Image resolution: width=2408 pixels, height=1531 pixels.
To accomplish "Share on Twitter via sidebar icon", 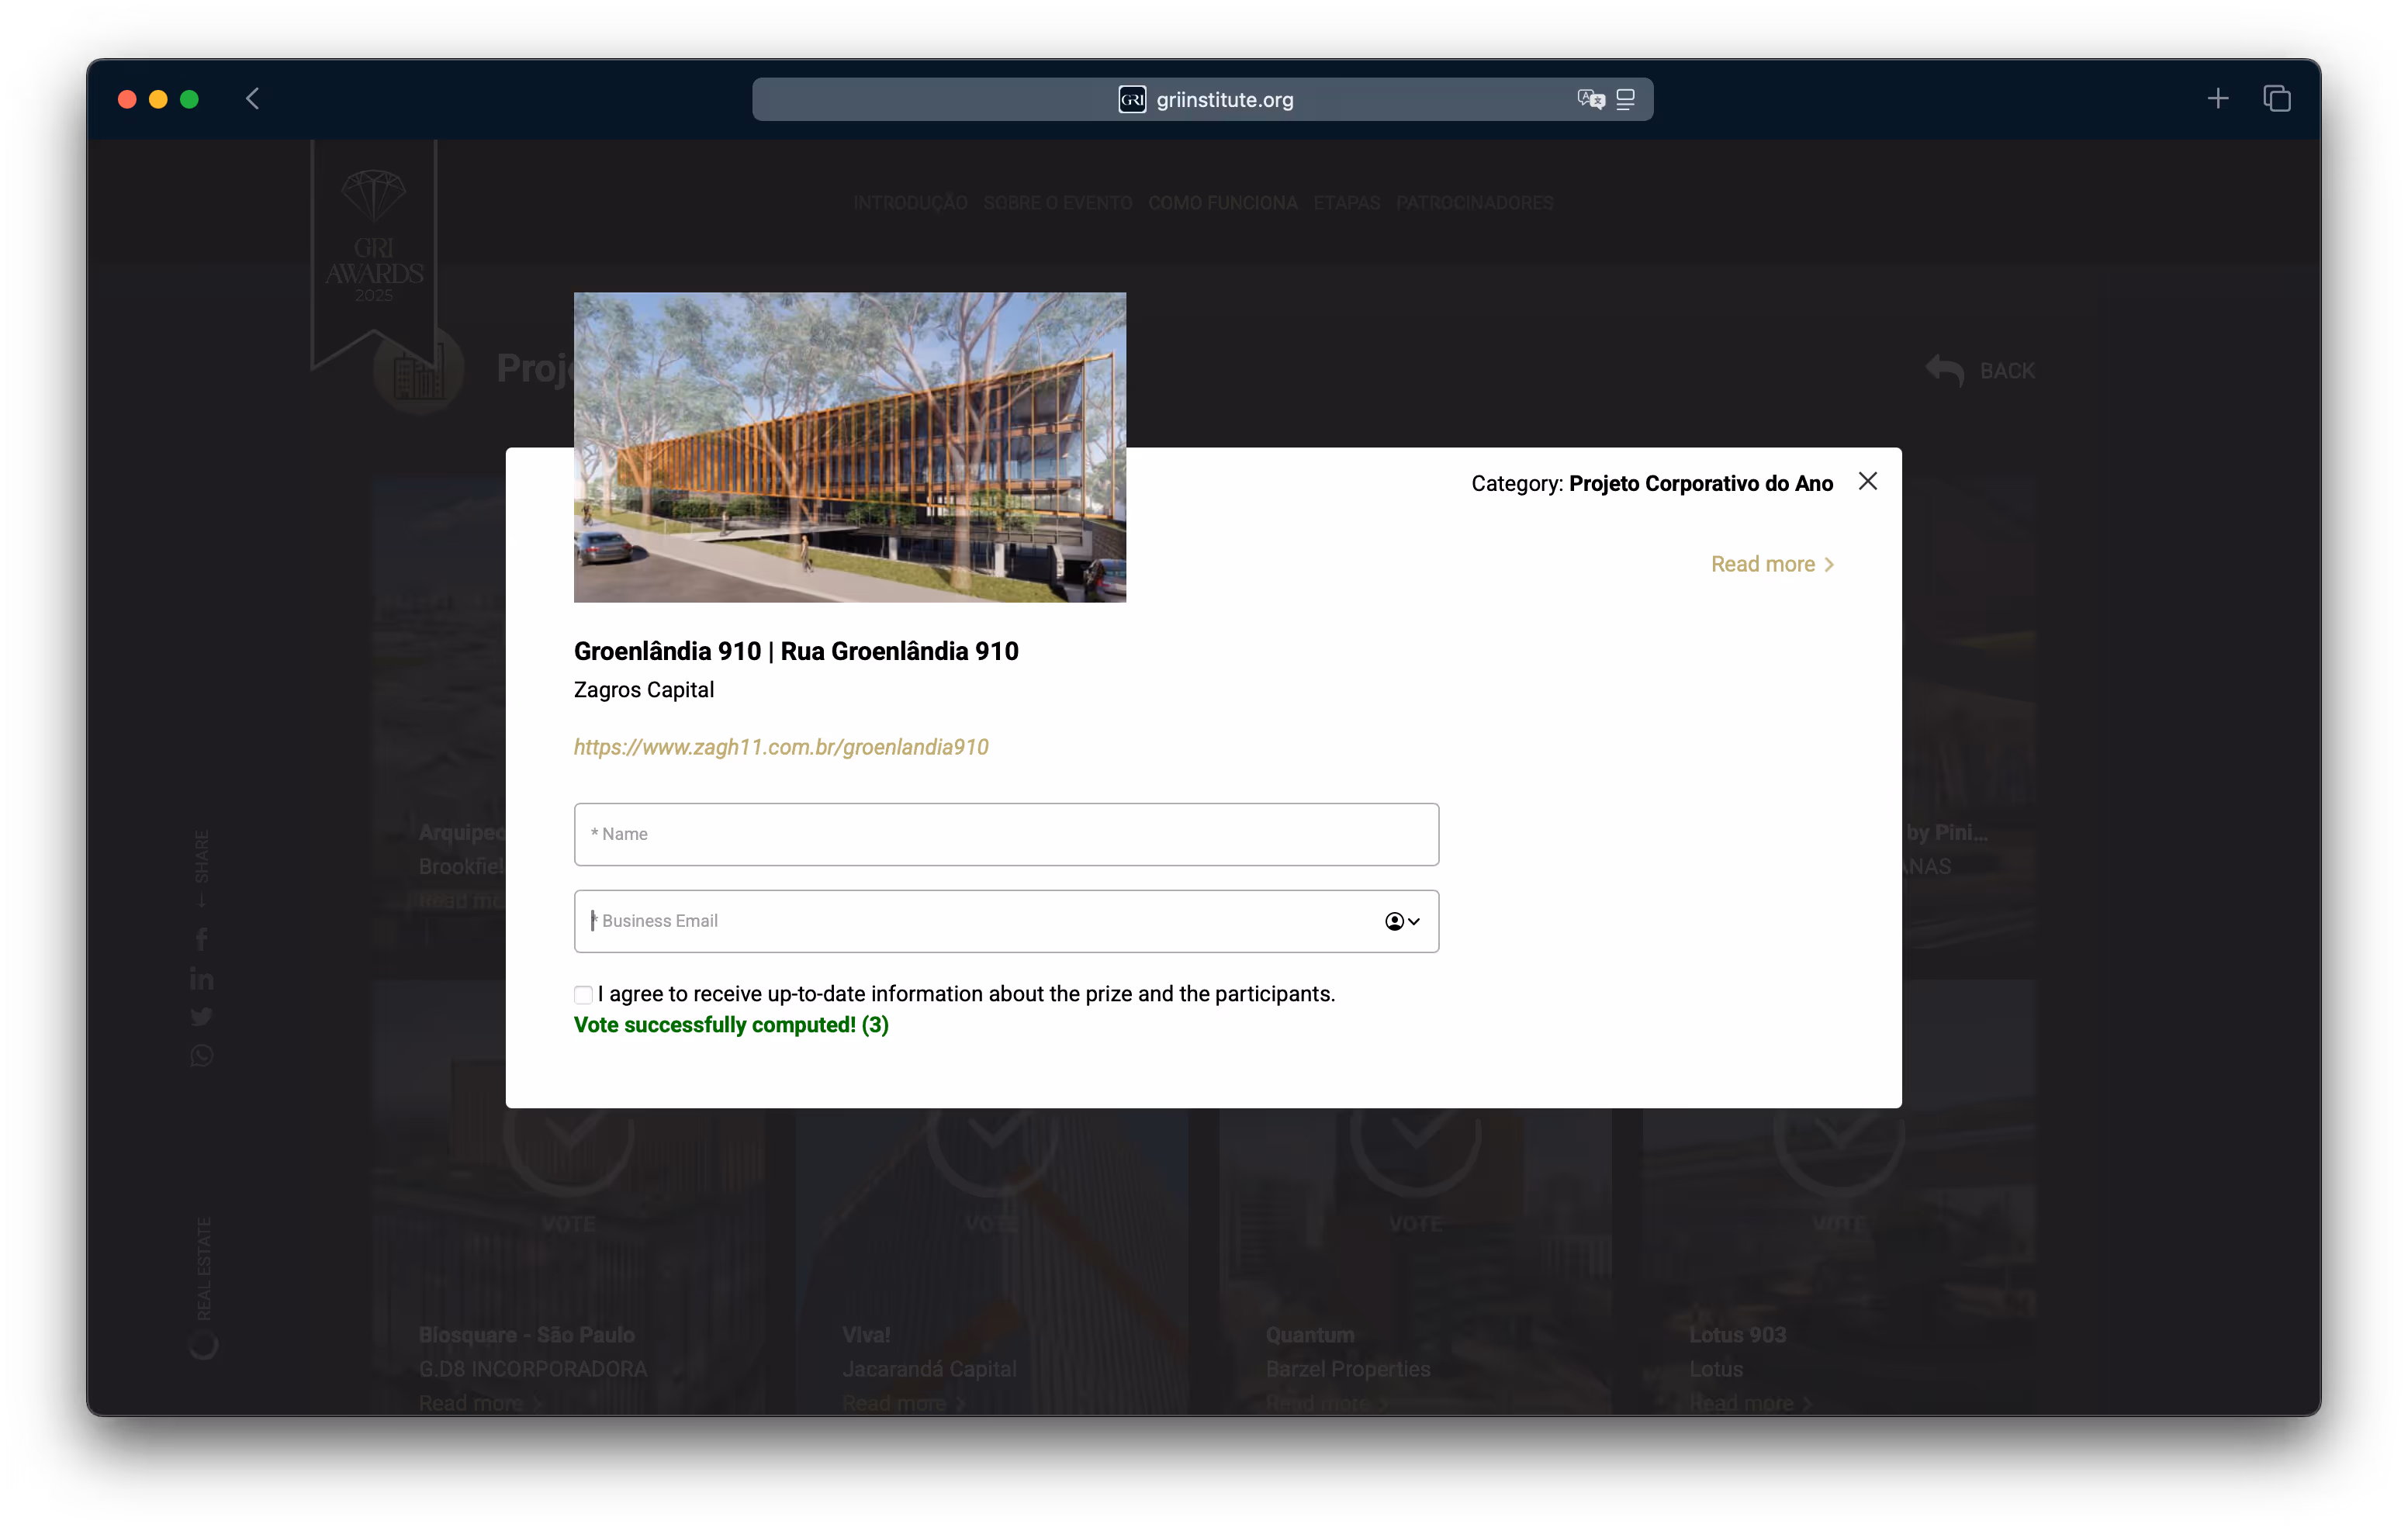I will click(201, 1017).
